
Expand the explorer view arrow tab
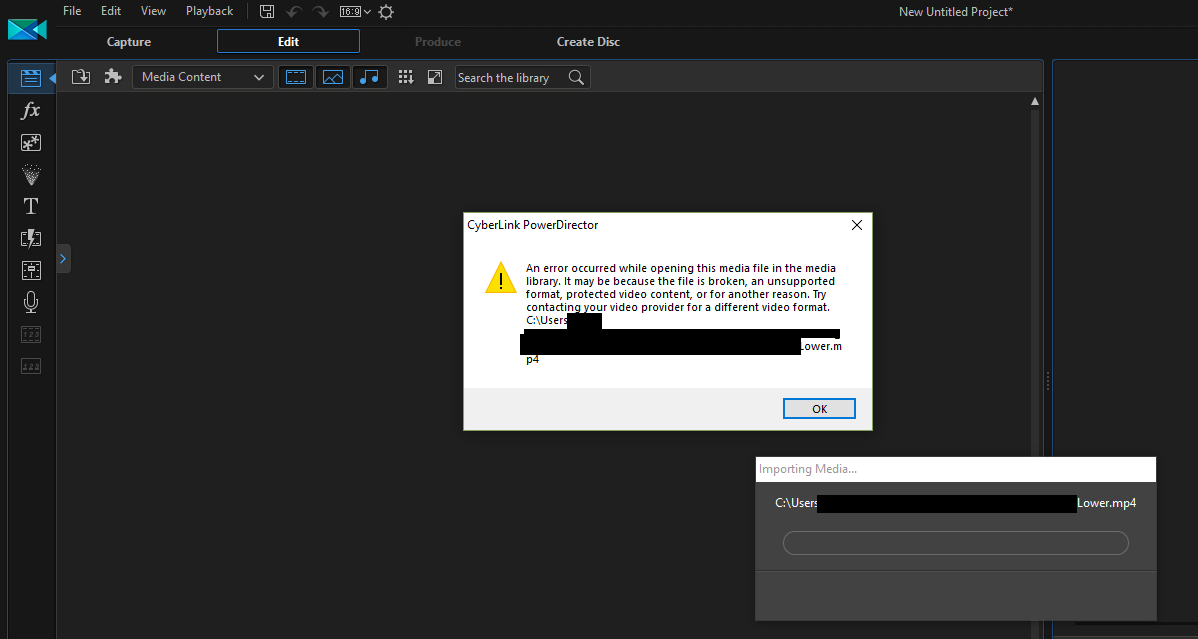tap(63, 258)
